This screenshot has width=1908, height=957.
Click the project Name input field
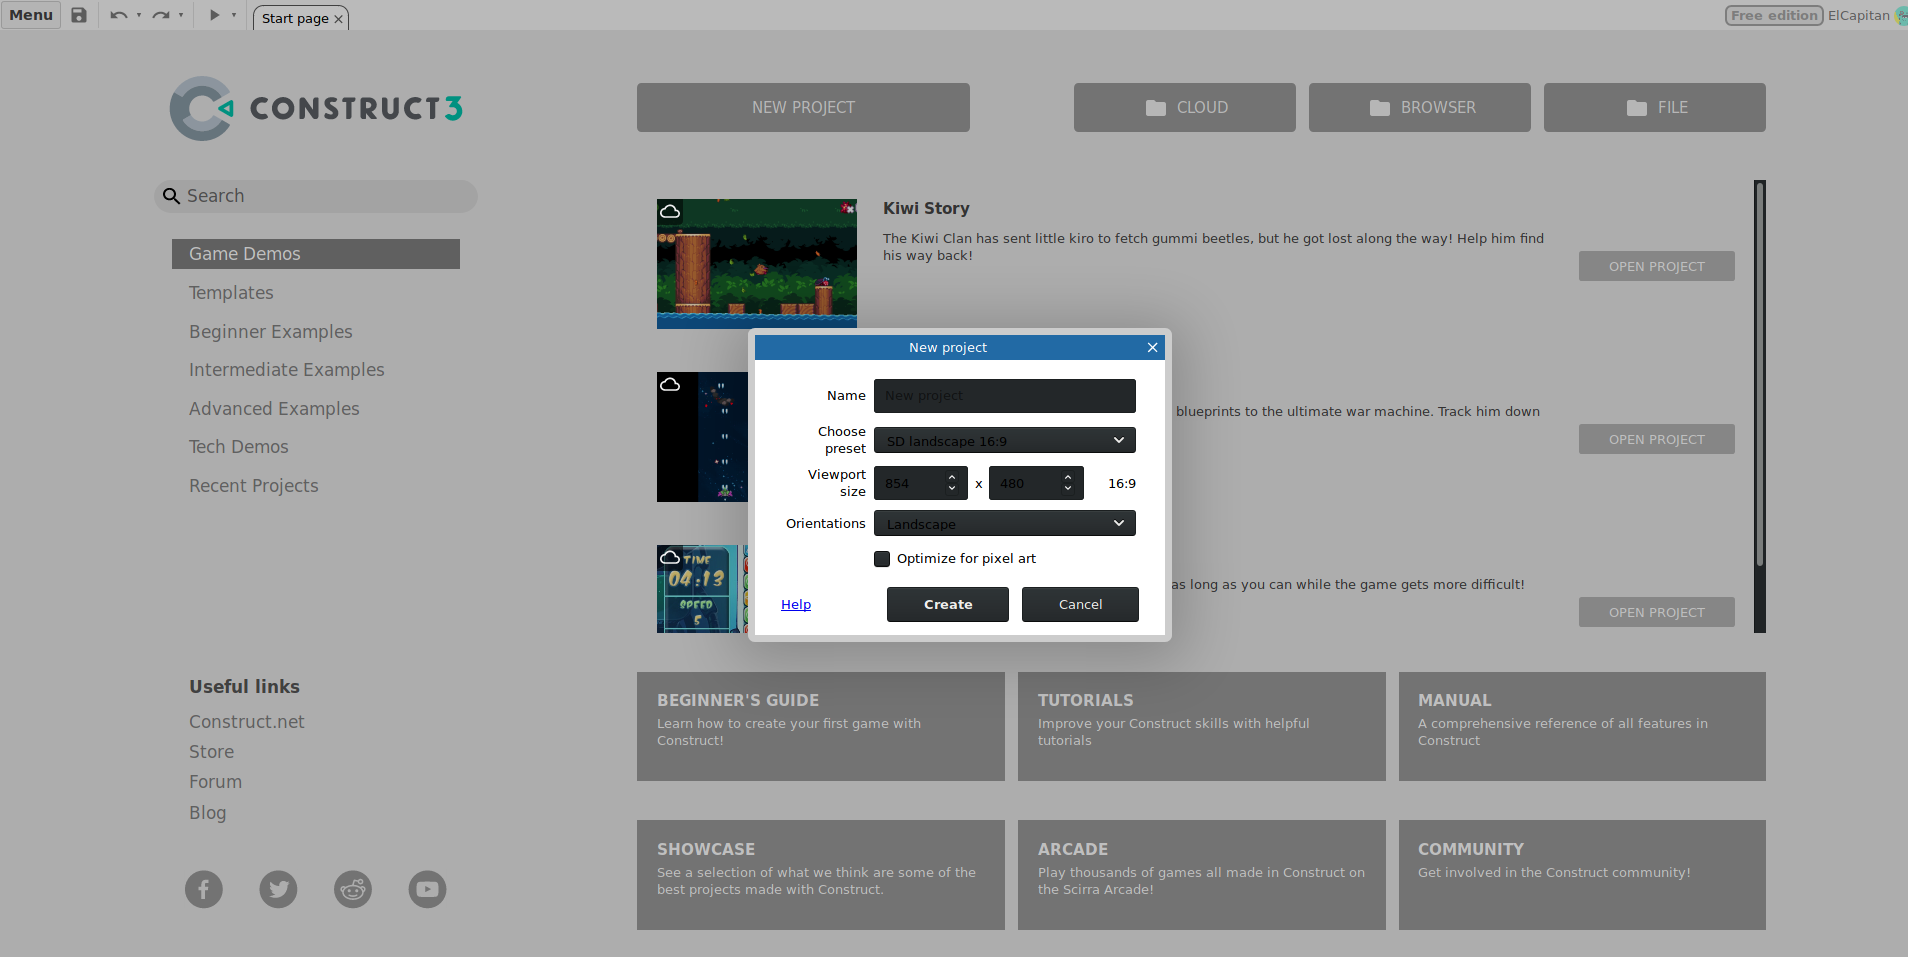pyautogui.click(x=1004, y=395)
